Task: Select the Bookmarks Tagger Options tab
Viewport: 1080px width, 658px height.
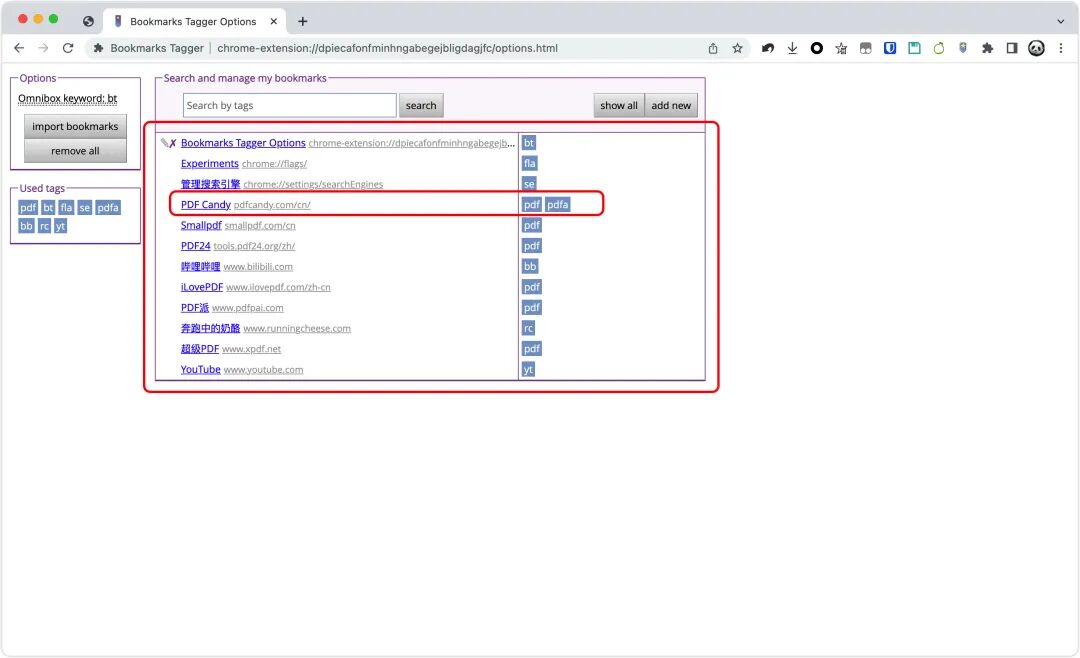Action: (x=193, y=21)
